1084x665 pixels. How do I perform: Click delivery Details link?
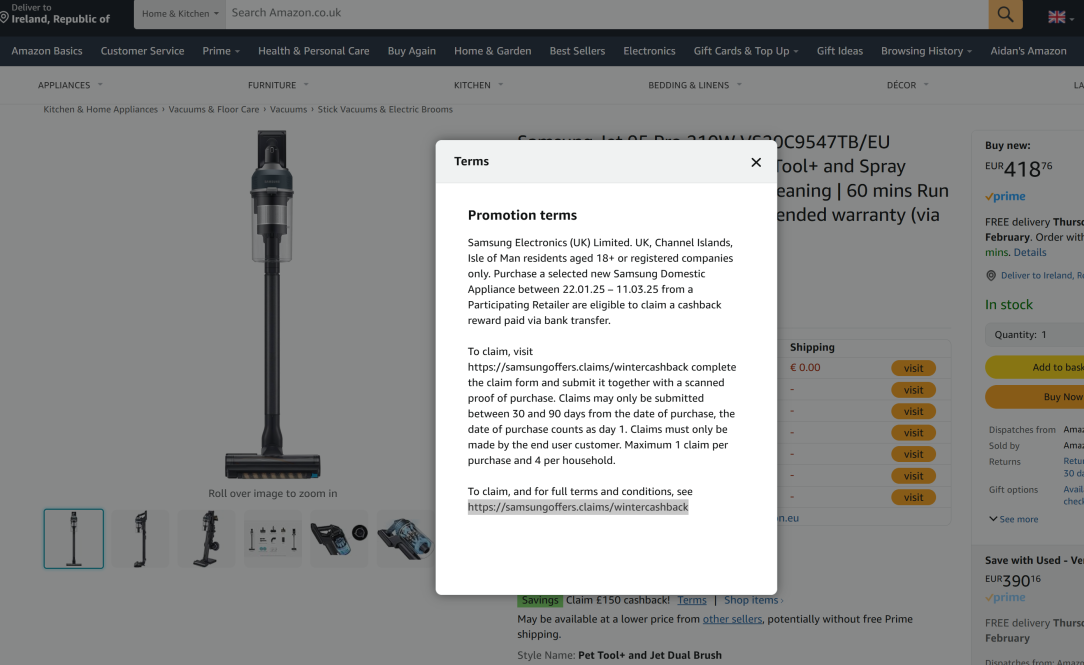(x=1029, y=252)
